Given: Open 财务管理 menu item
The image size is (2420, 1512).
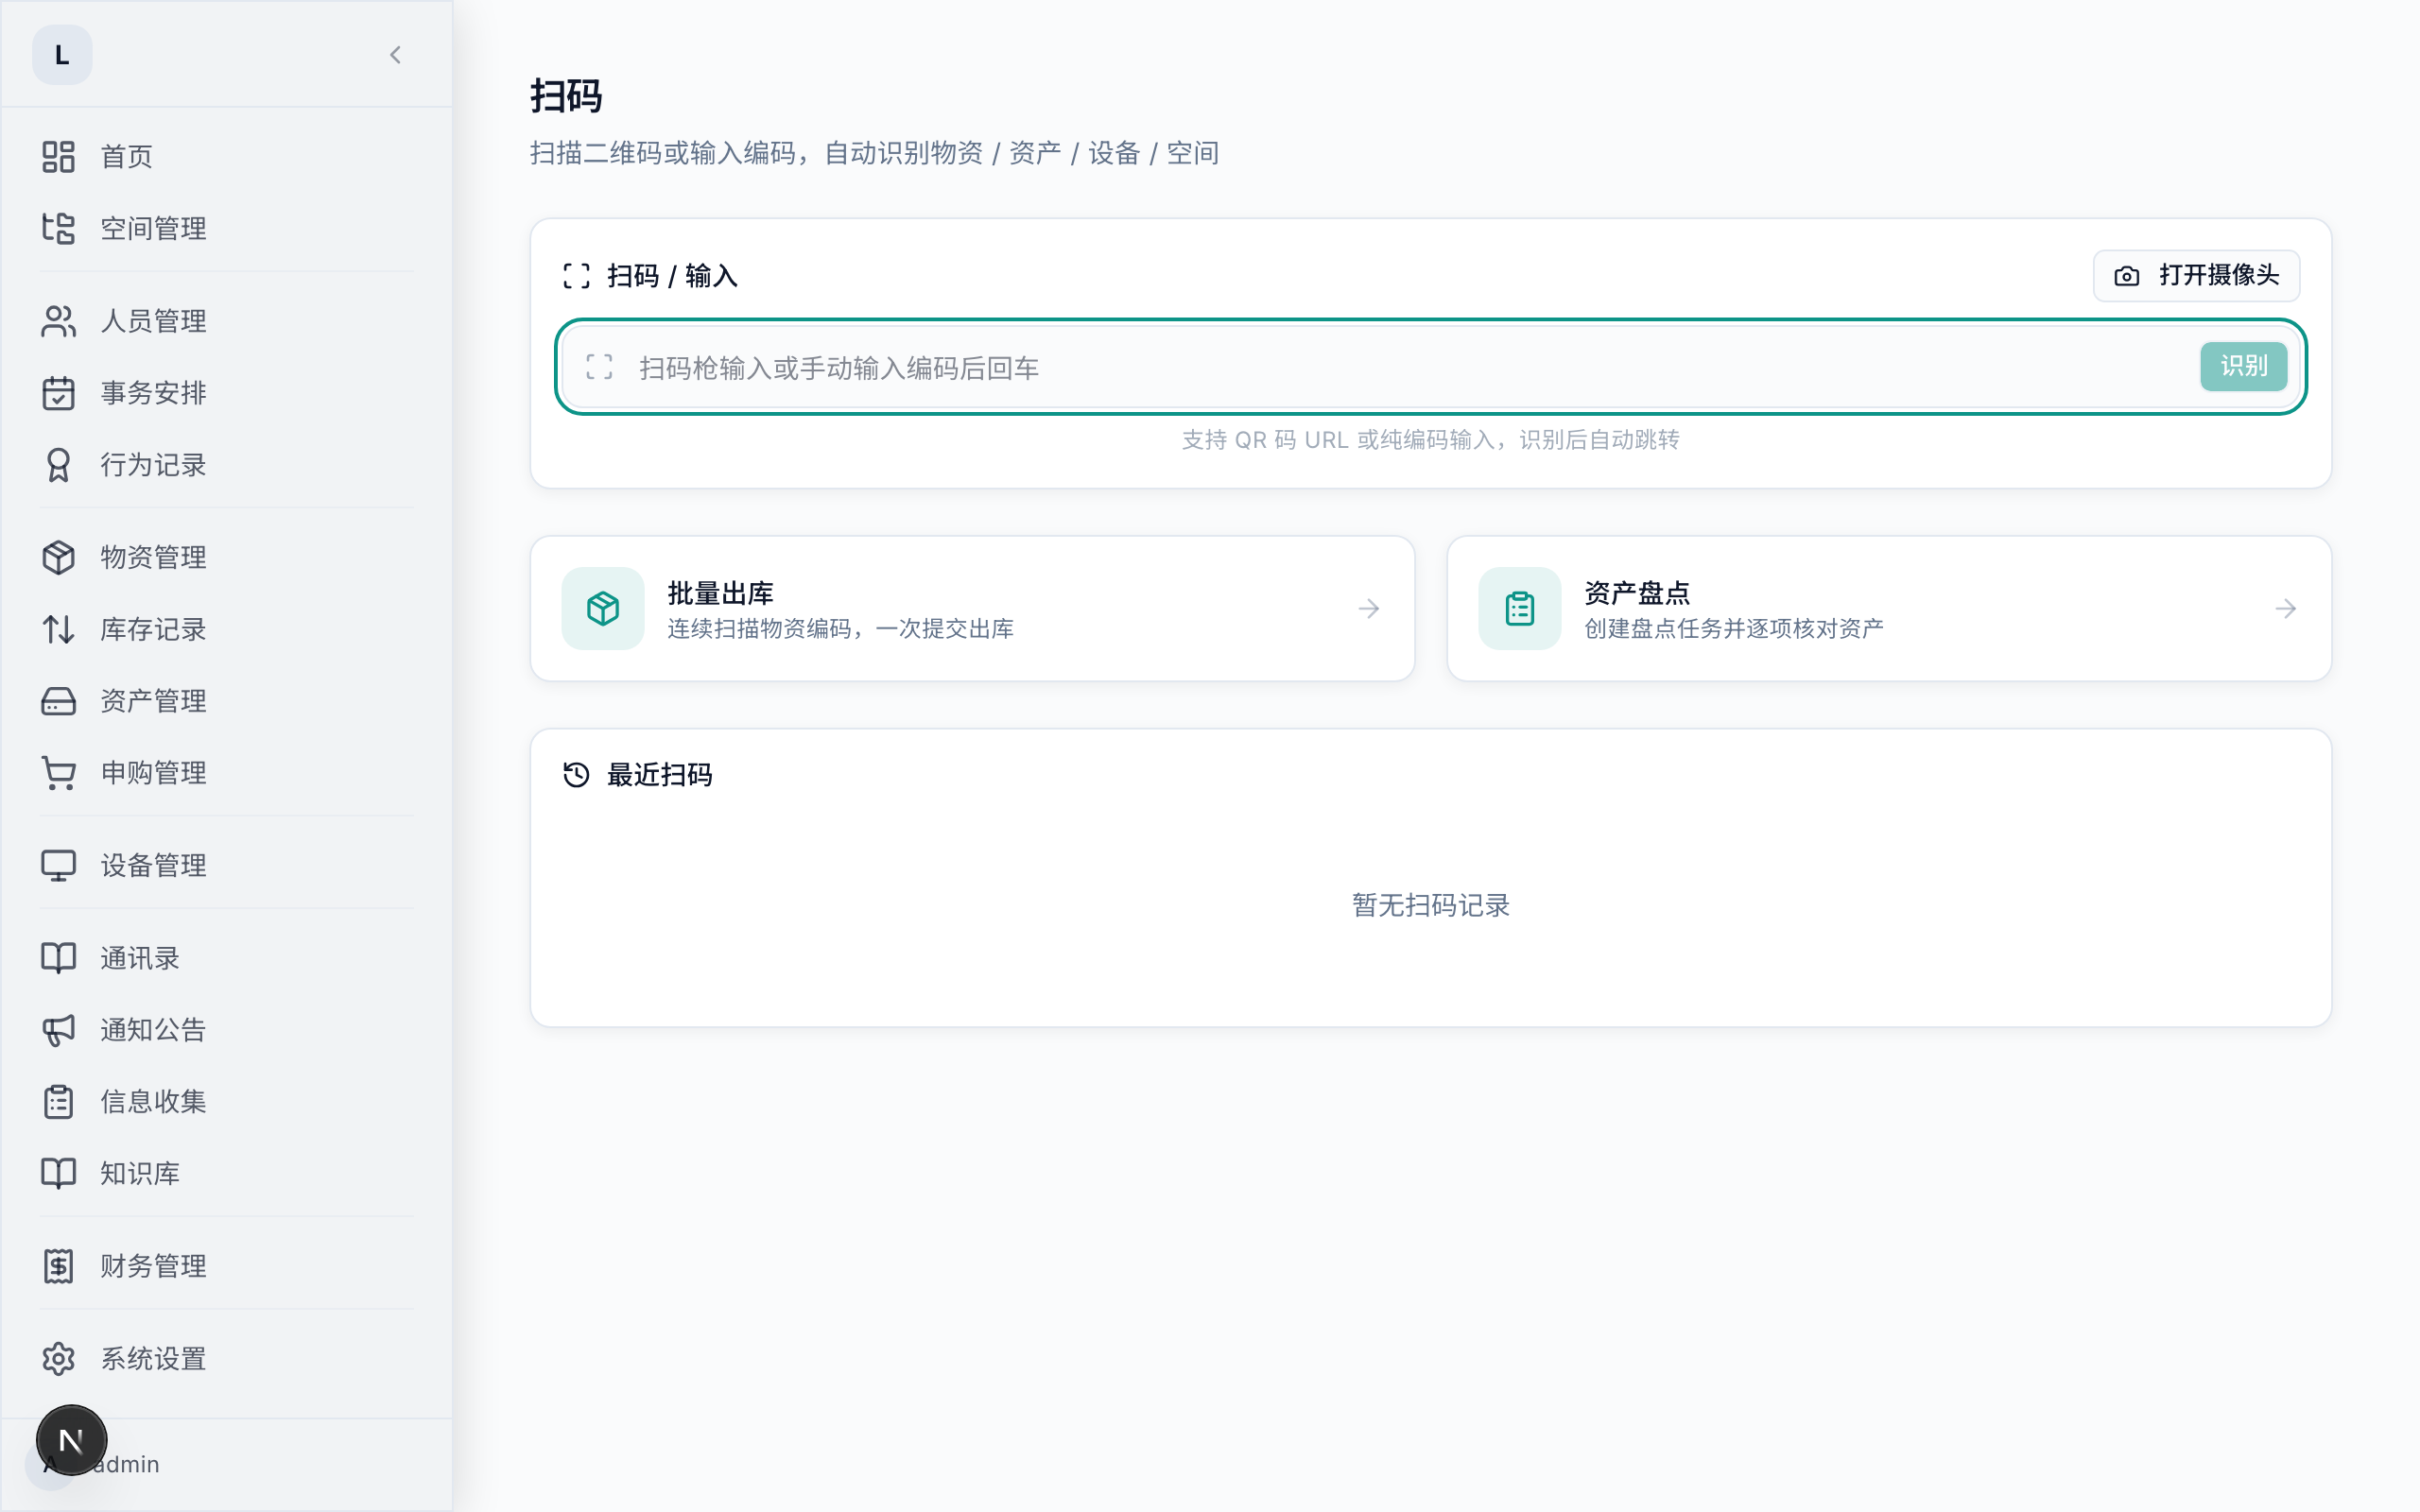Looking at the screenshot, I should 227,1266.
